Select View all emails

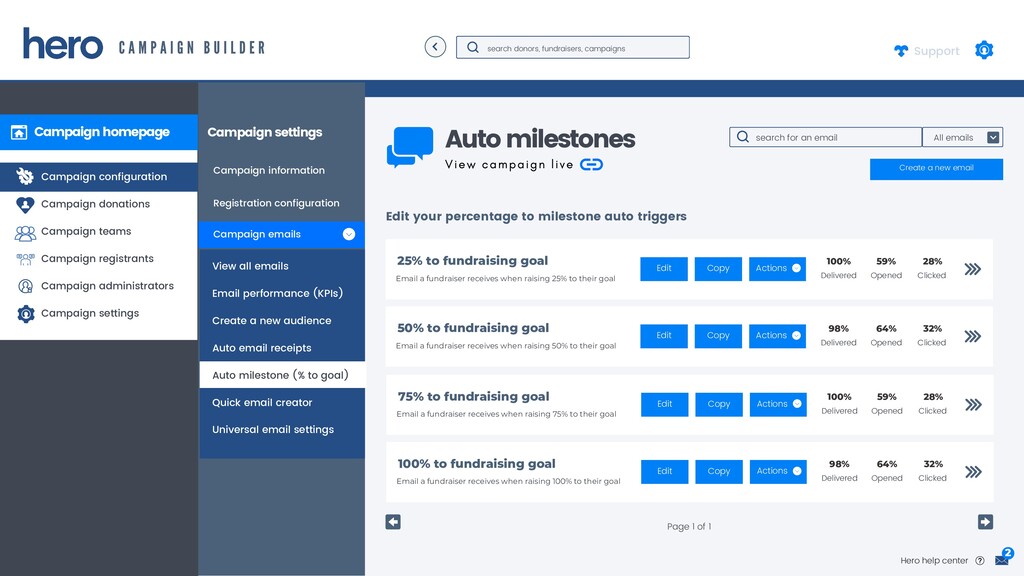(x=250, y=266)
